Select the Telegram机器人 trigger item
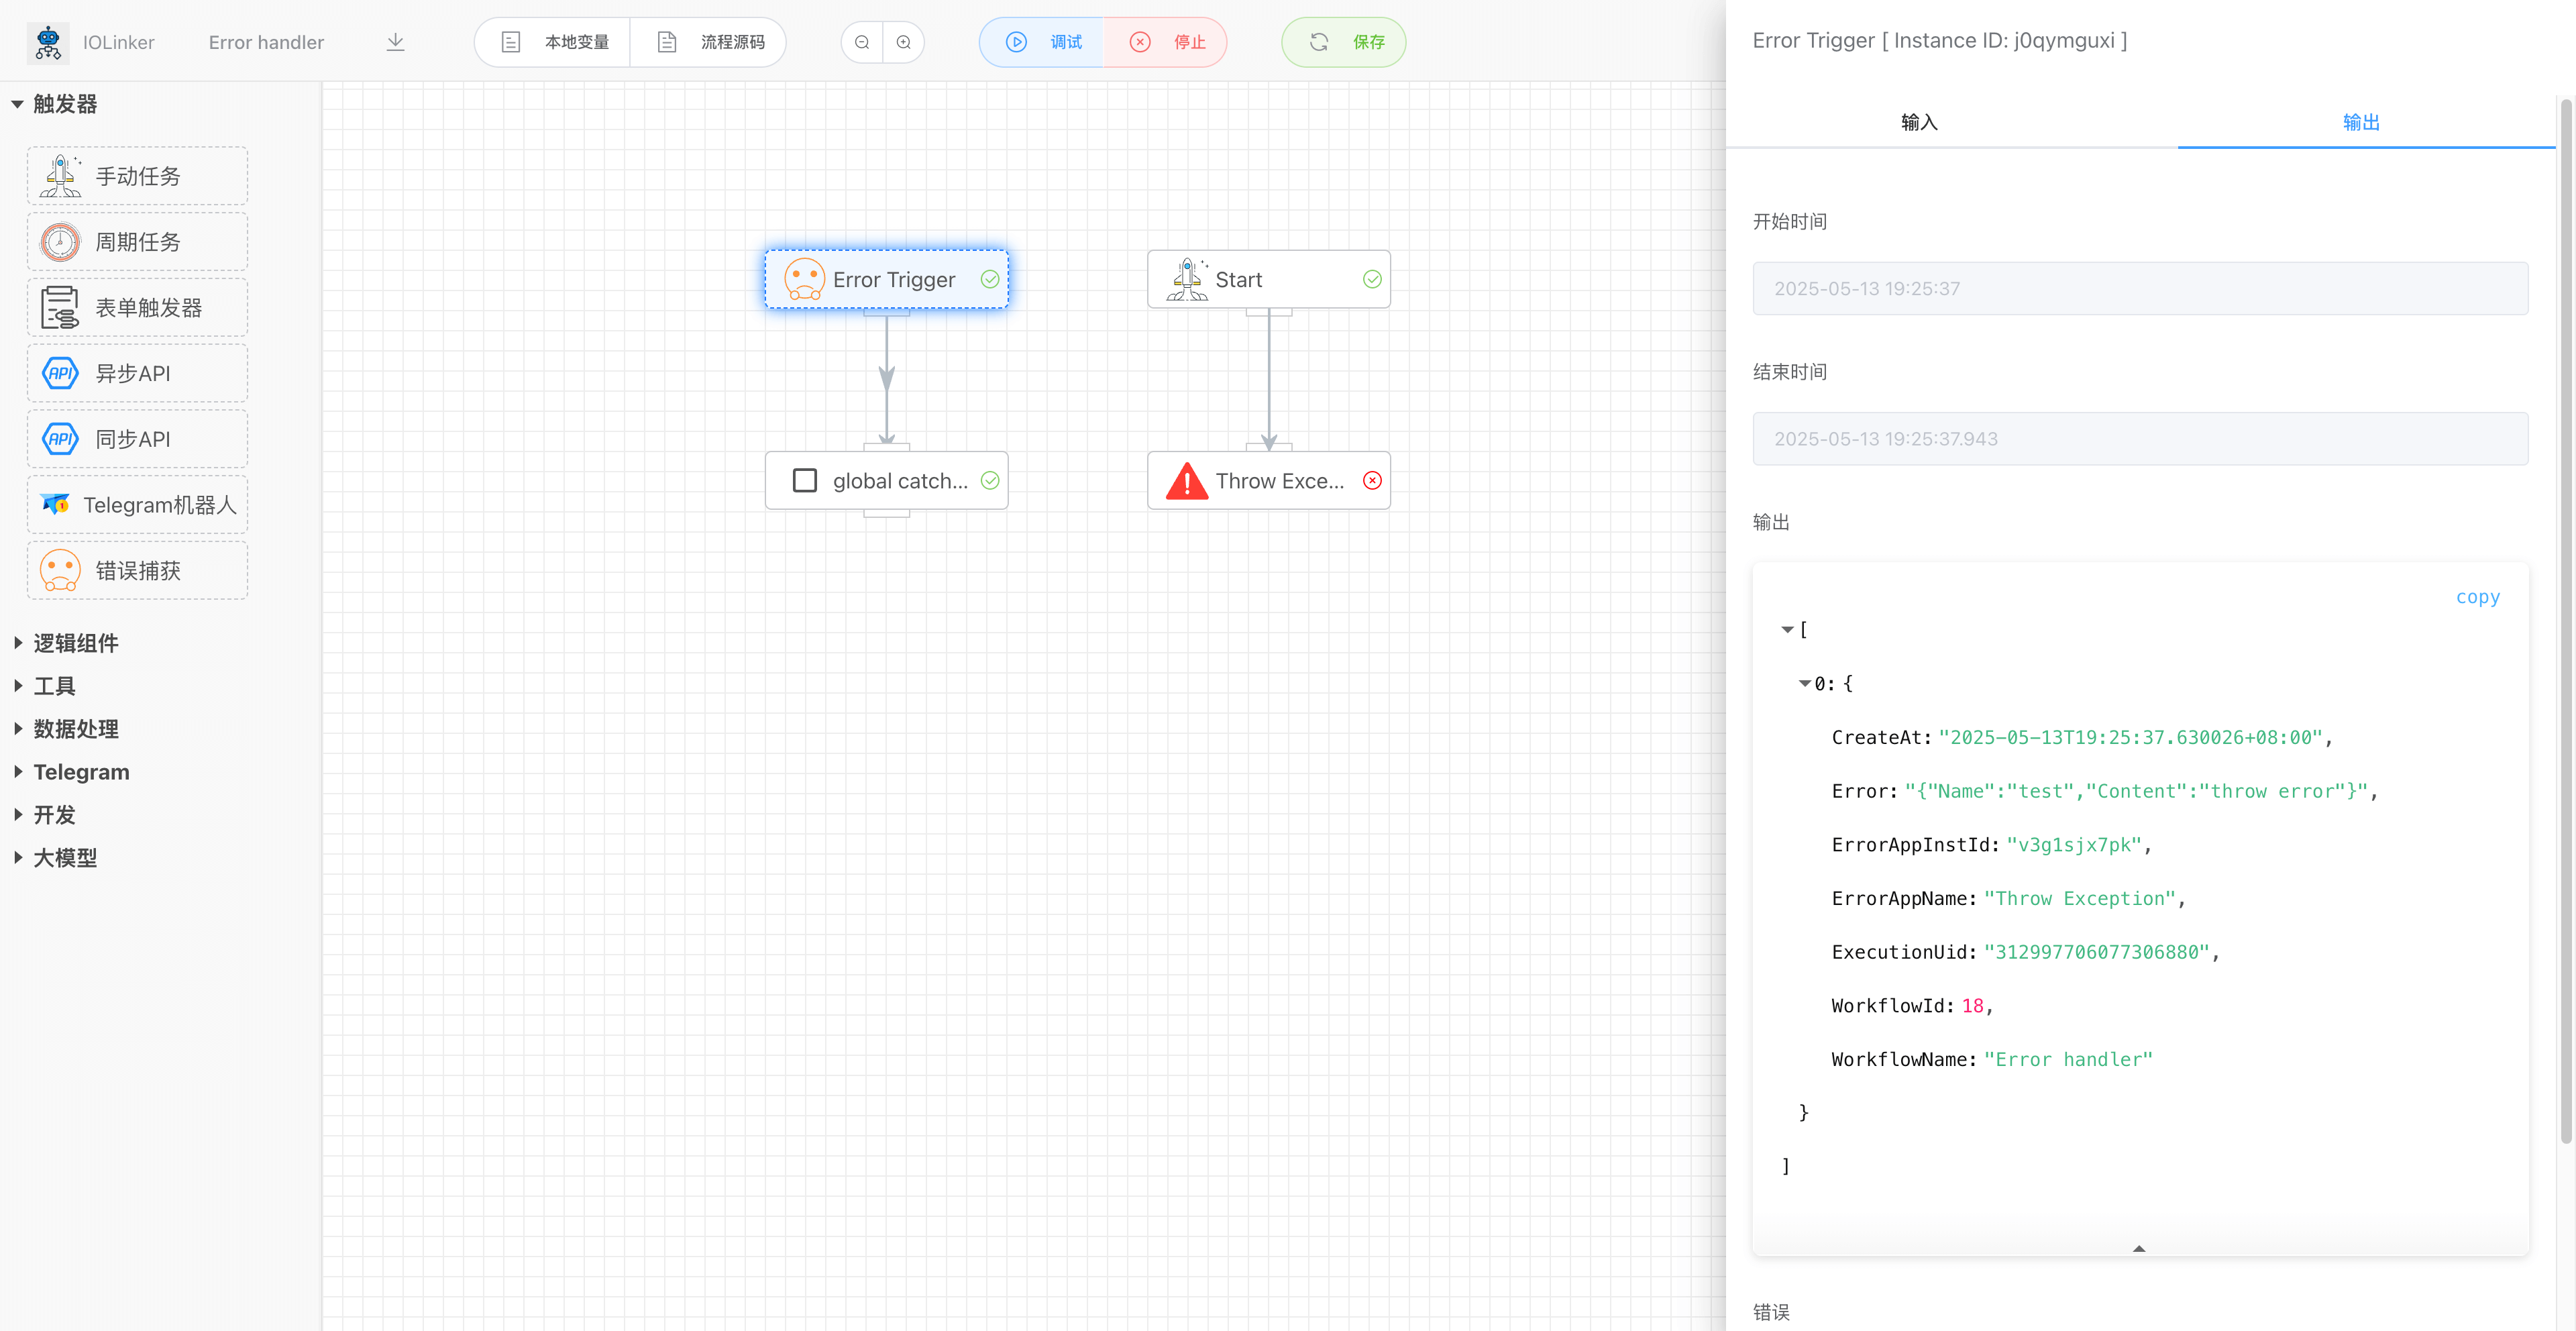Image resolution: width=2576 pixels, height=1331 pixels. tap(137, 505)
